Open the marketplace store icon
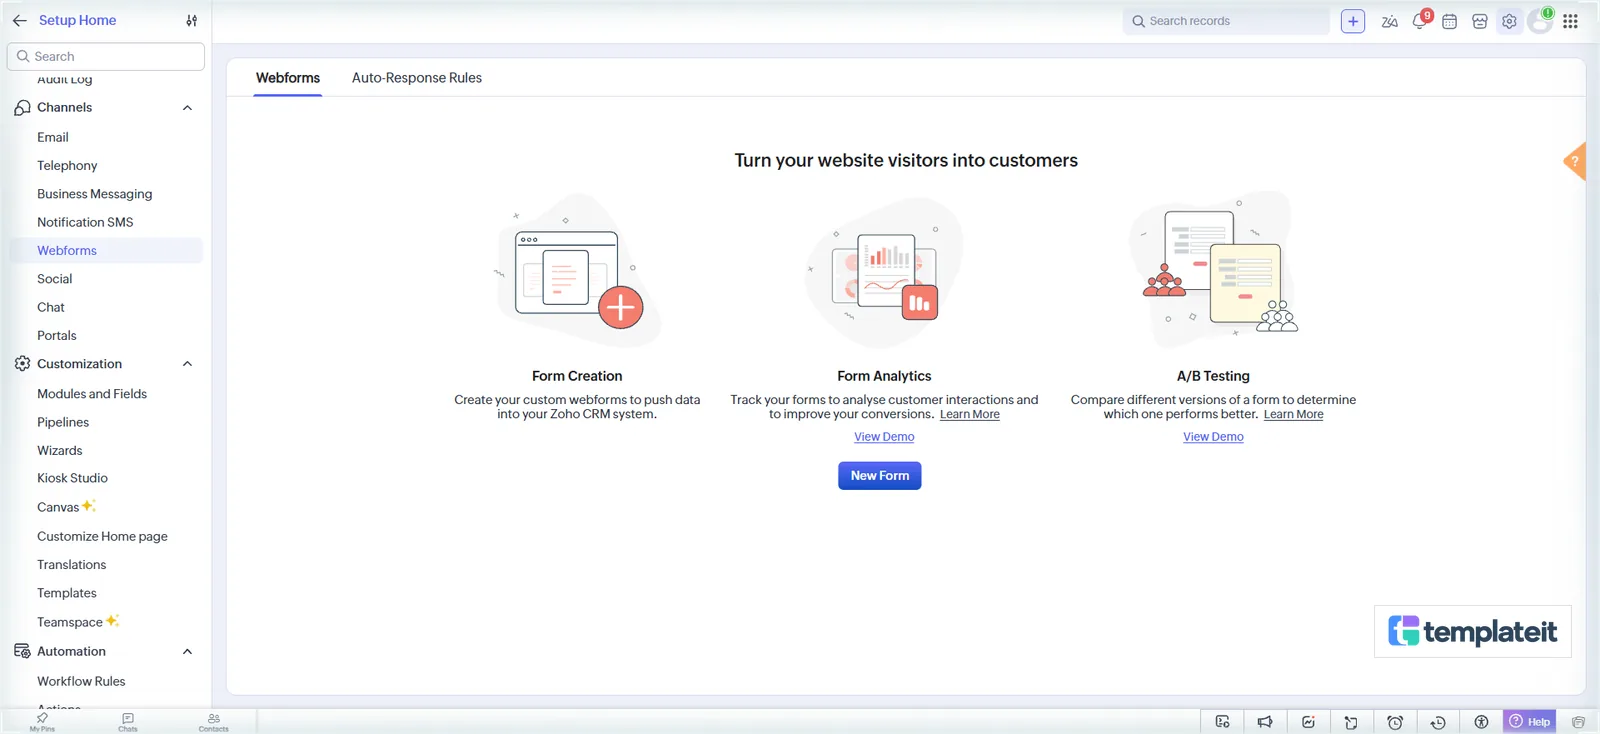The height and width of the screenshot is (734, 1600). point(1479,21)
